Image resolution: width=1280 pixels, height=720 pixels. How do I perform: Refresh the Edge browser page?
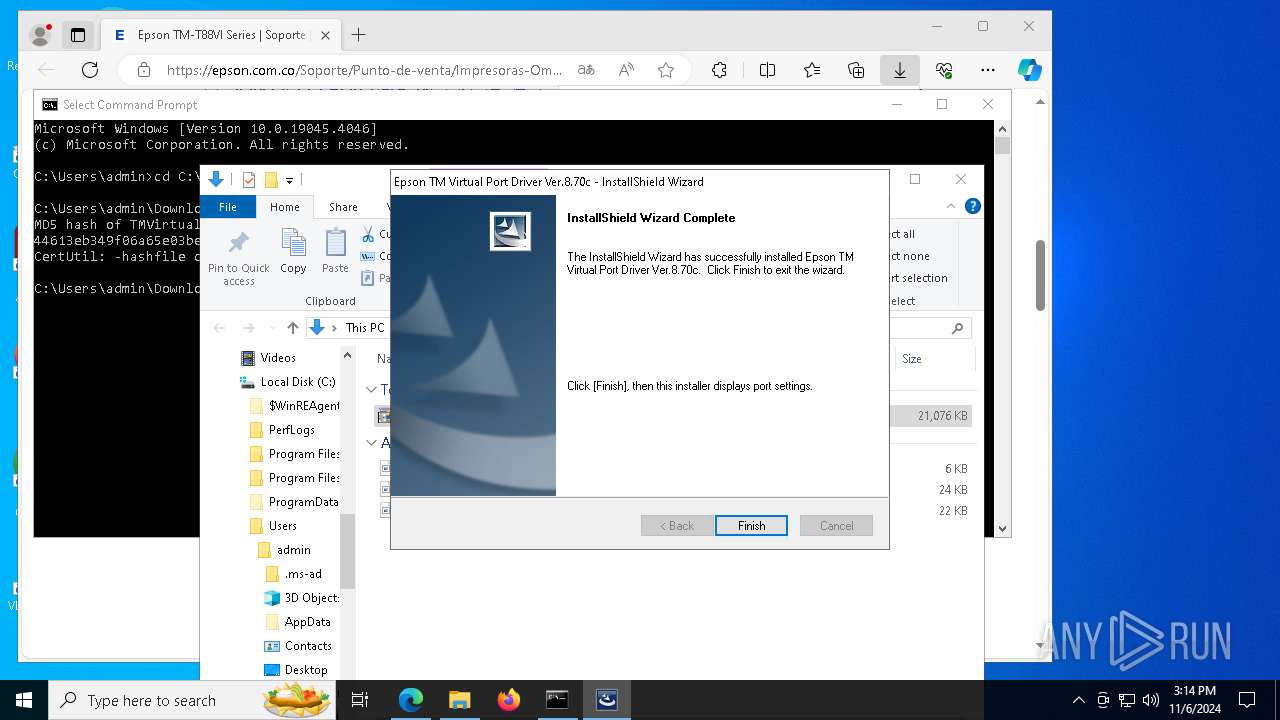click(x=90, y=70)
